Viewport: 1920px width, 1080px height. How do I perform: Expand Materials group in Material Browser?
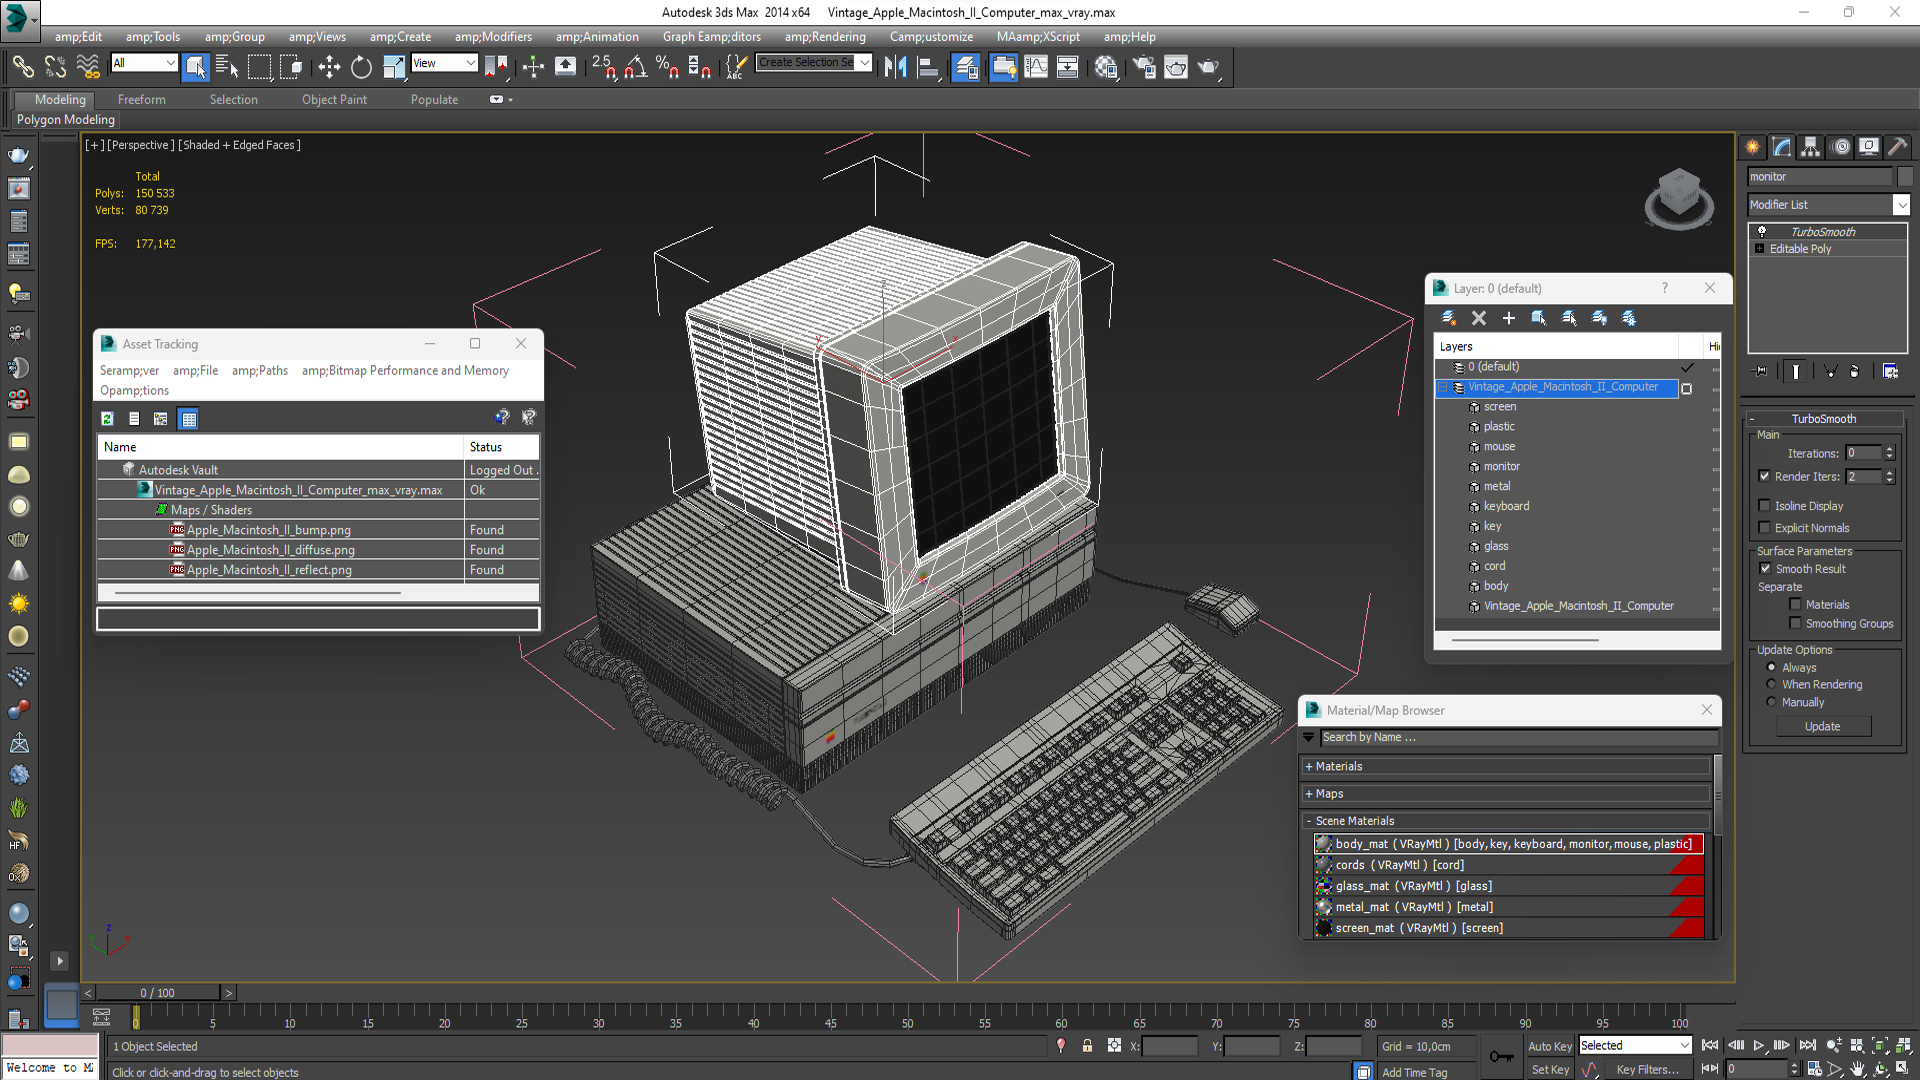(1308, 767)
